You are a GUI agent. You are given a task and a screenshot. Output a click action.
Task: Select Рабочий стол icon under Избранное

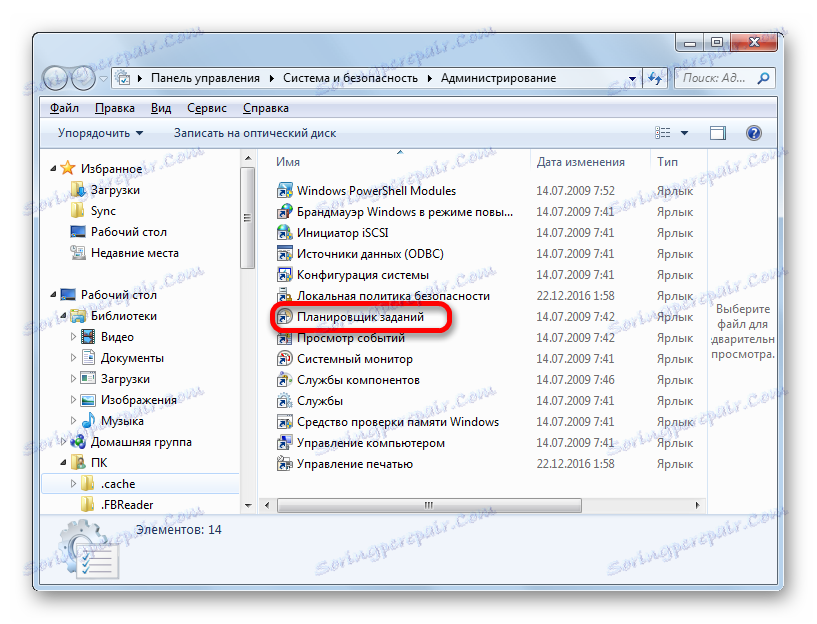[78, 232]
